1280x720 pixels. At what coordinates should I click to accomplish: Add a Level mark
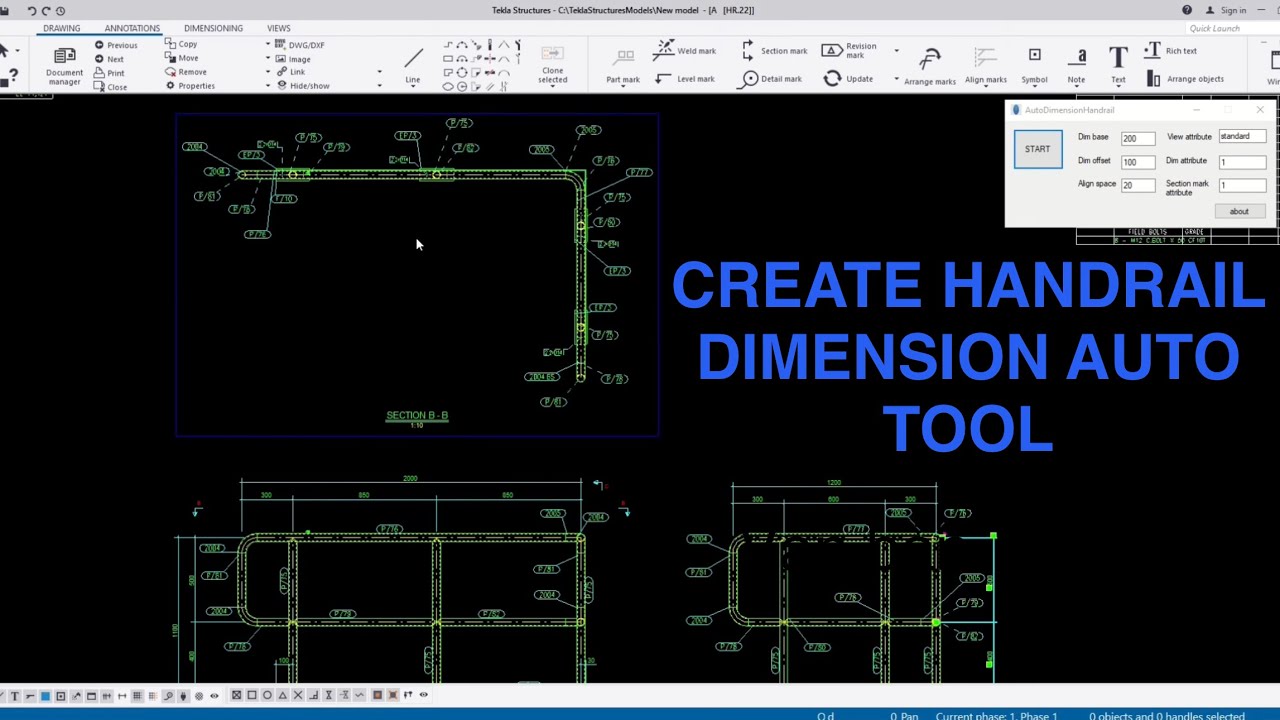(x=685, y=78)
